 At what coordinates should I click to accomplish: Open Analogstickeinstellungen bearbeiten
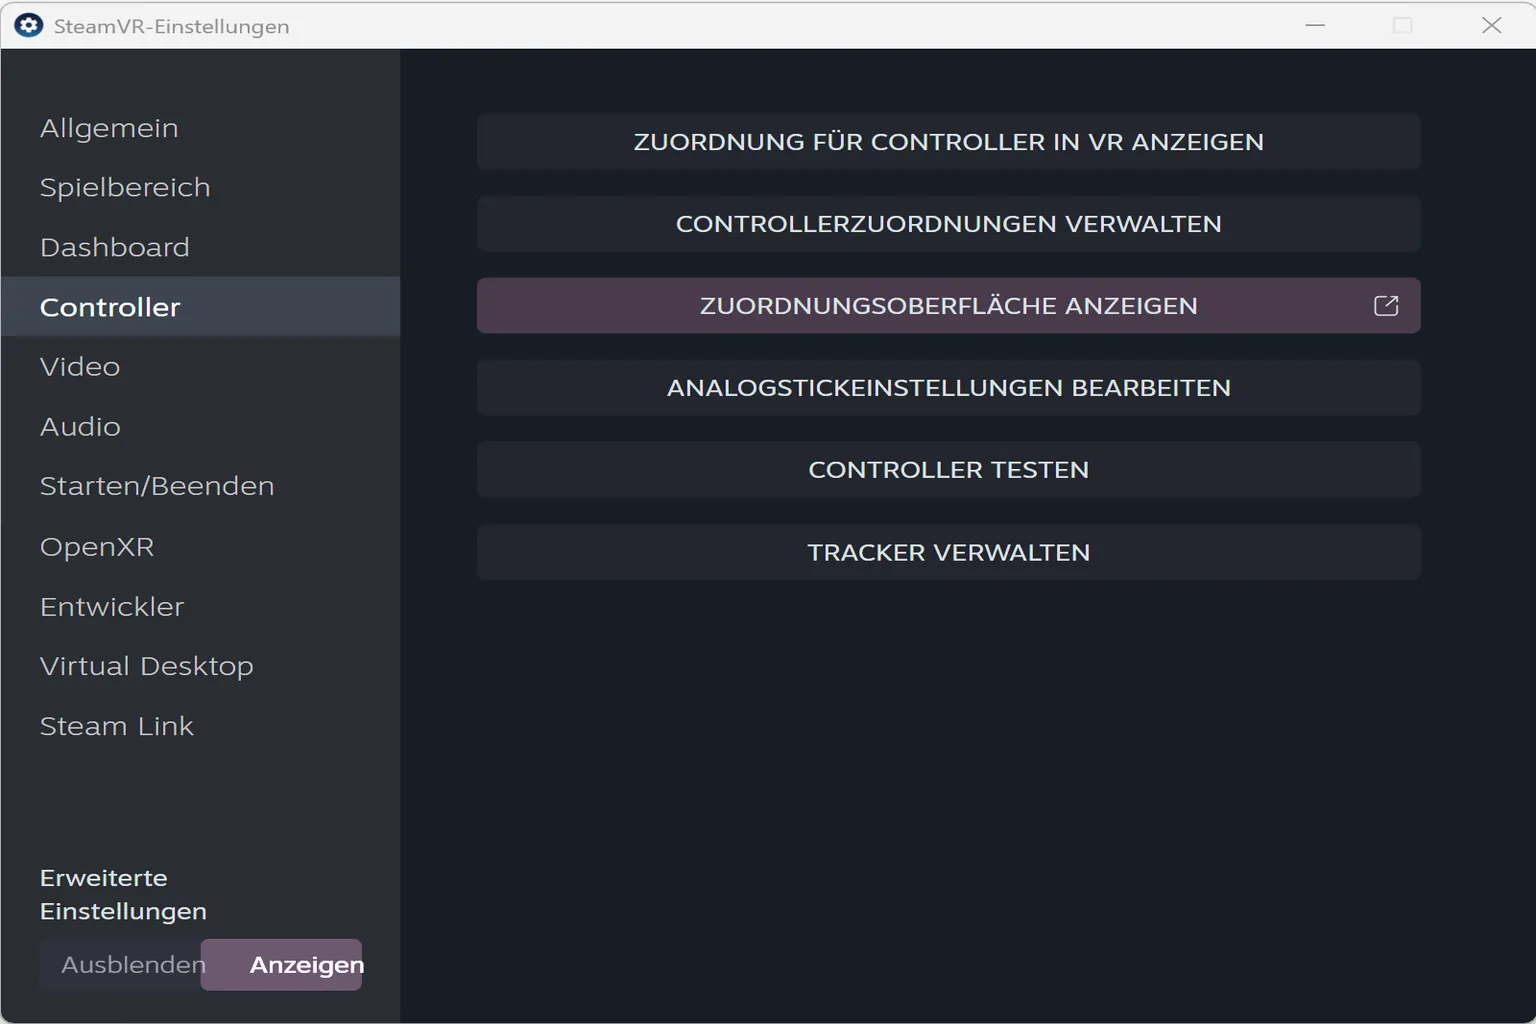point(948,388)
